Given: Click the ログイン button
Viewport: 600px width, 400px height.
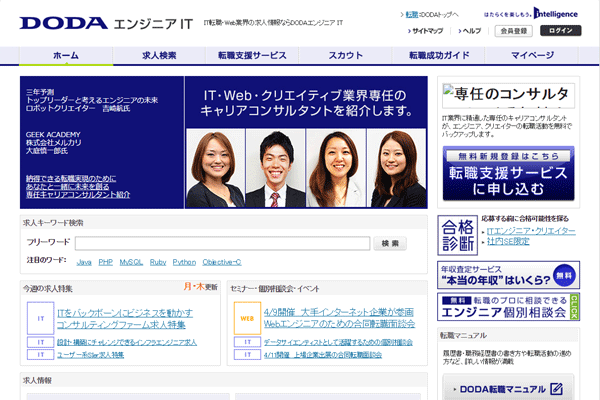Looking at the screenshot, I should point(561,31).
